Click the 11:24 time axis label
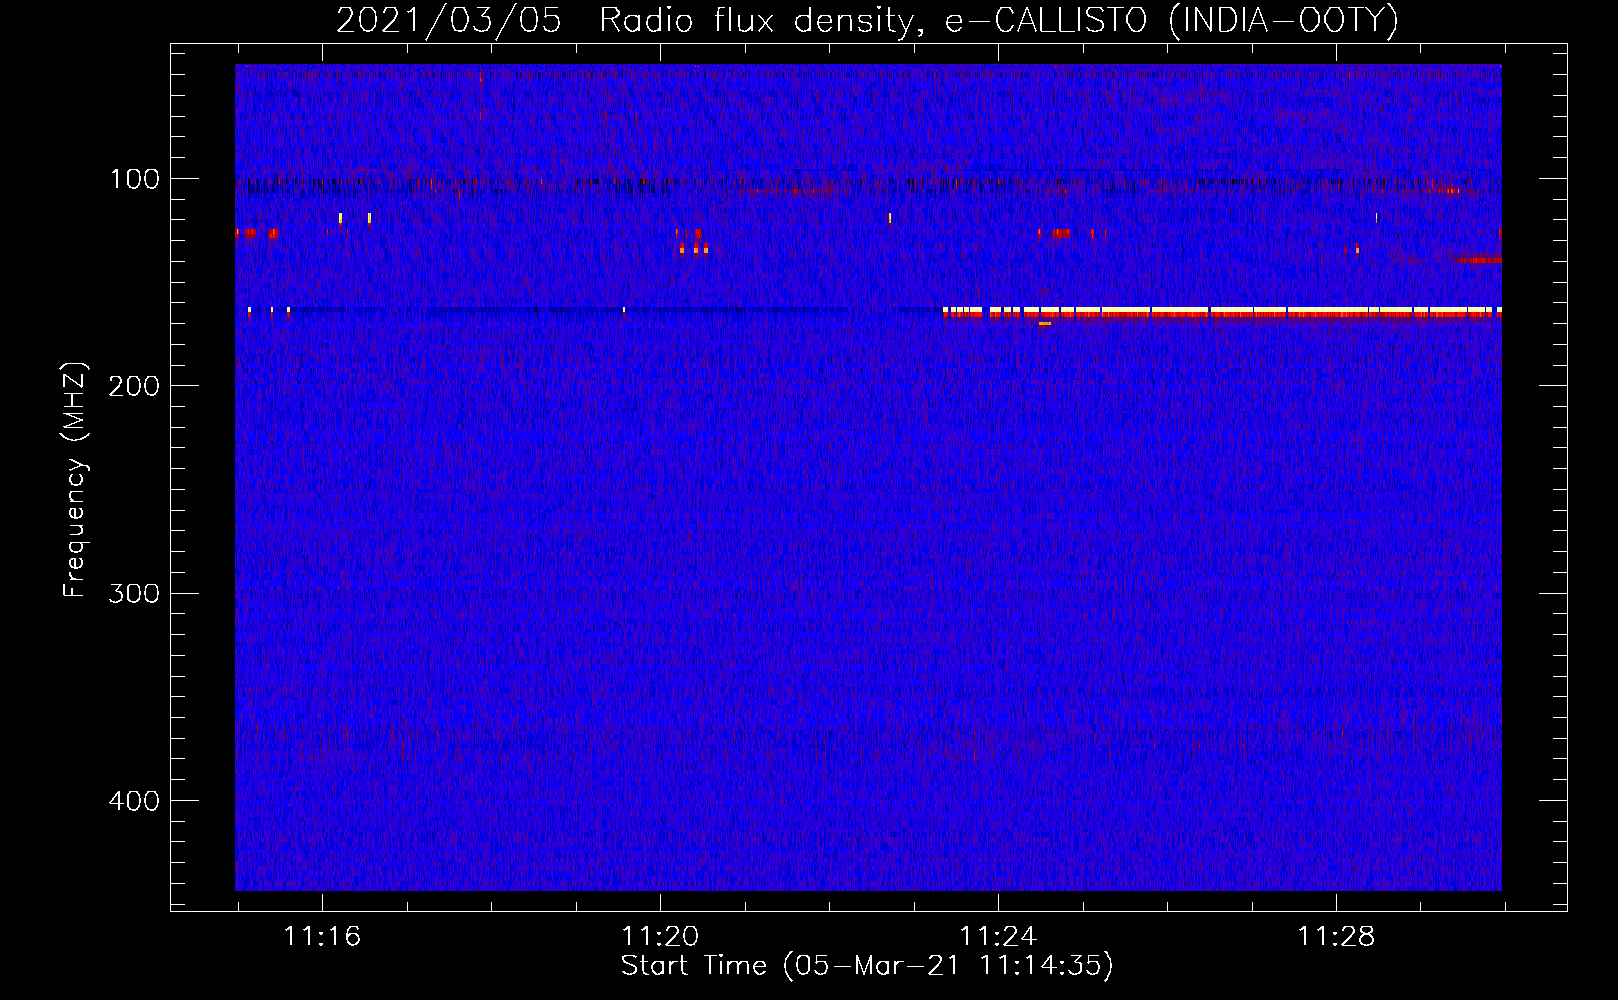The width and height of the screenshot is (1618, 1000). (x=998, y=937)
